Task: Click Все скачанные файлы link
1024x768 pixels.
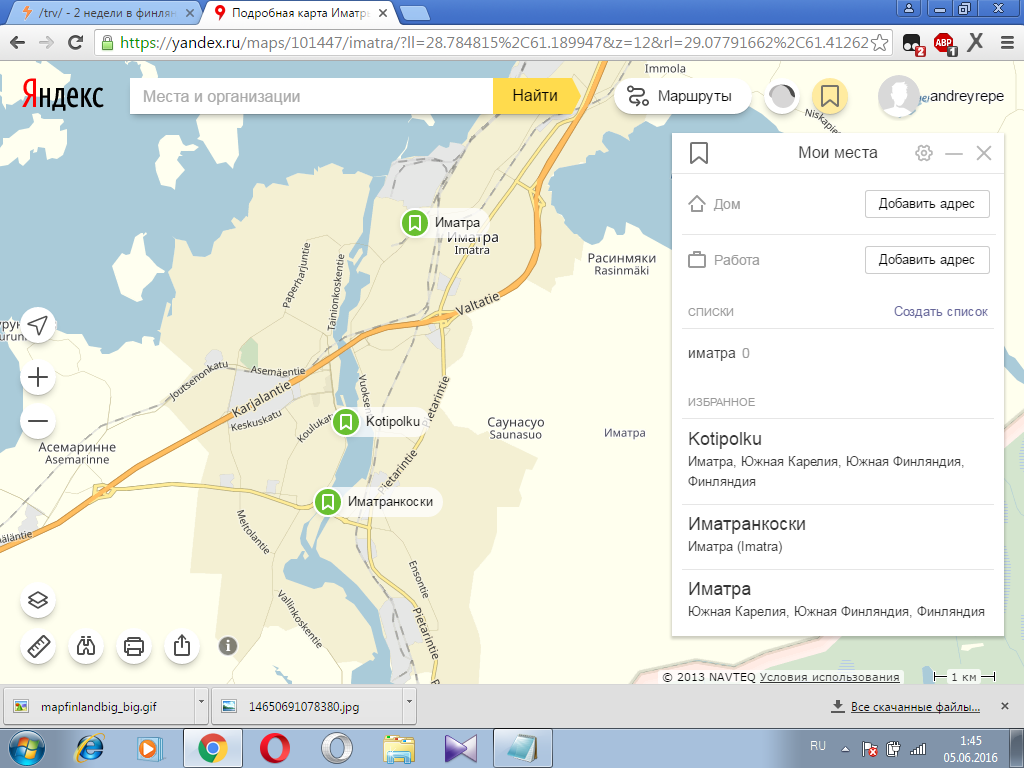Action: 915,707
